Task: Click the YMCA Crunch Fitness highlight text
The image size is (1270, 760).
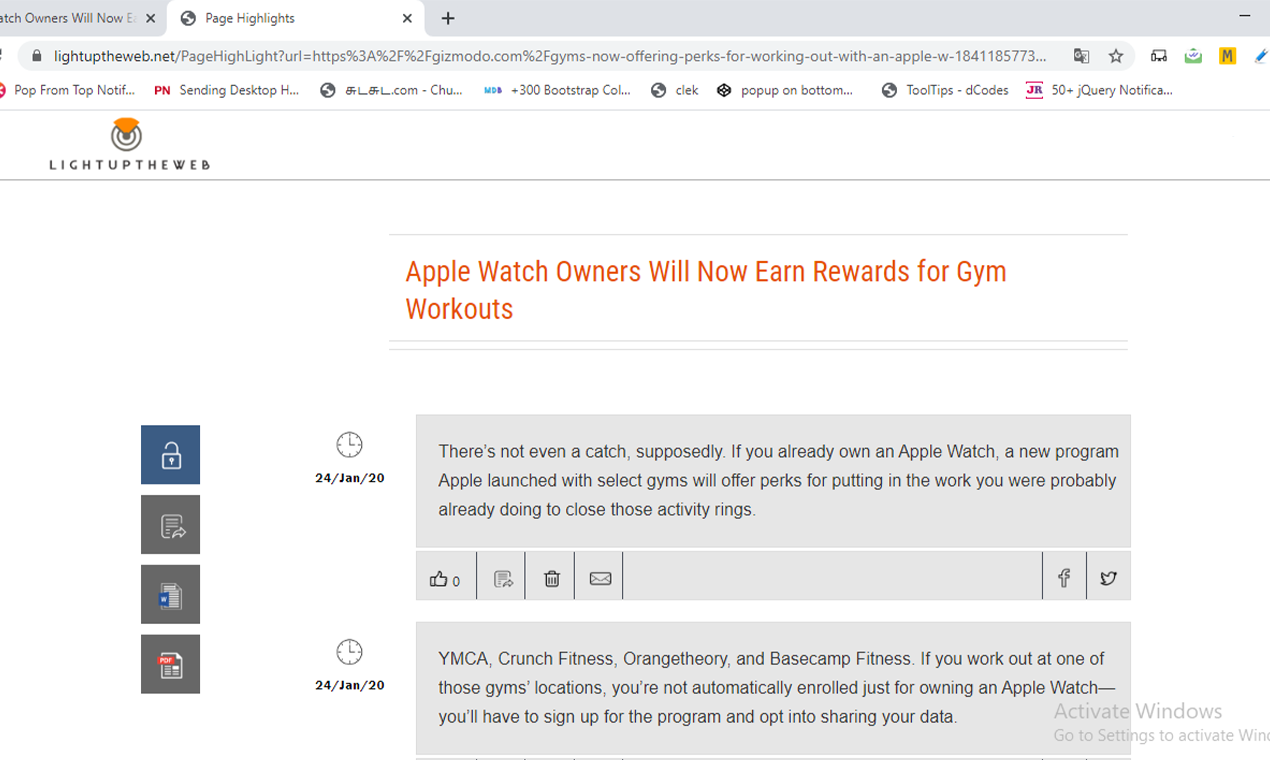Action: pos(777,688)
